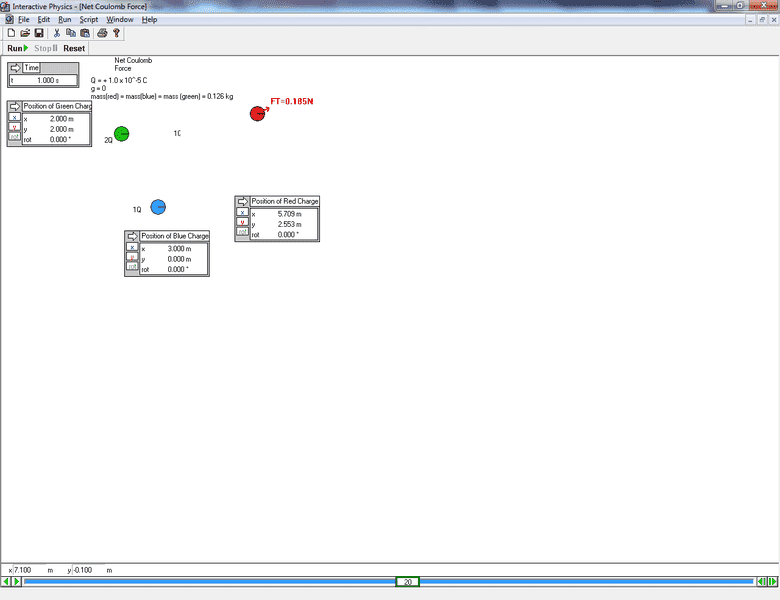Click the Open file folder icon

click(x=25, y=33)
